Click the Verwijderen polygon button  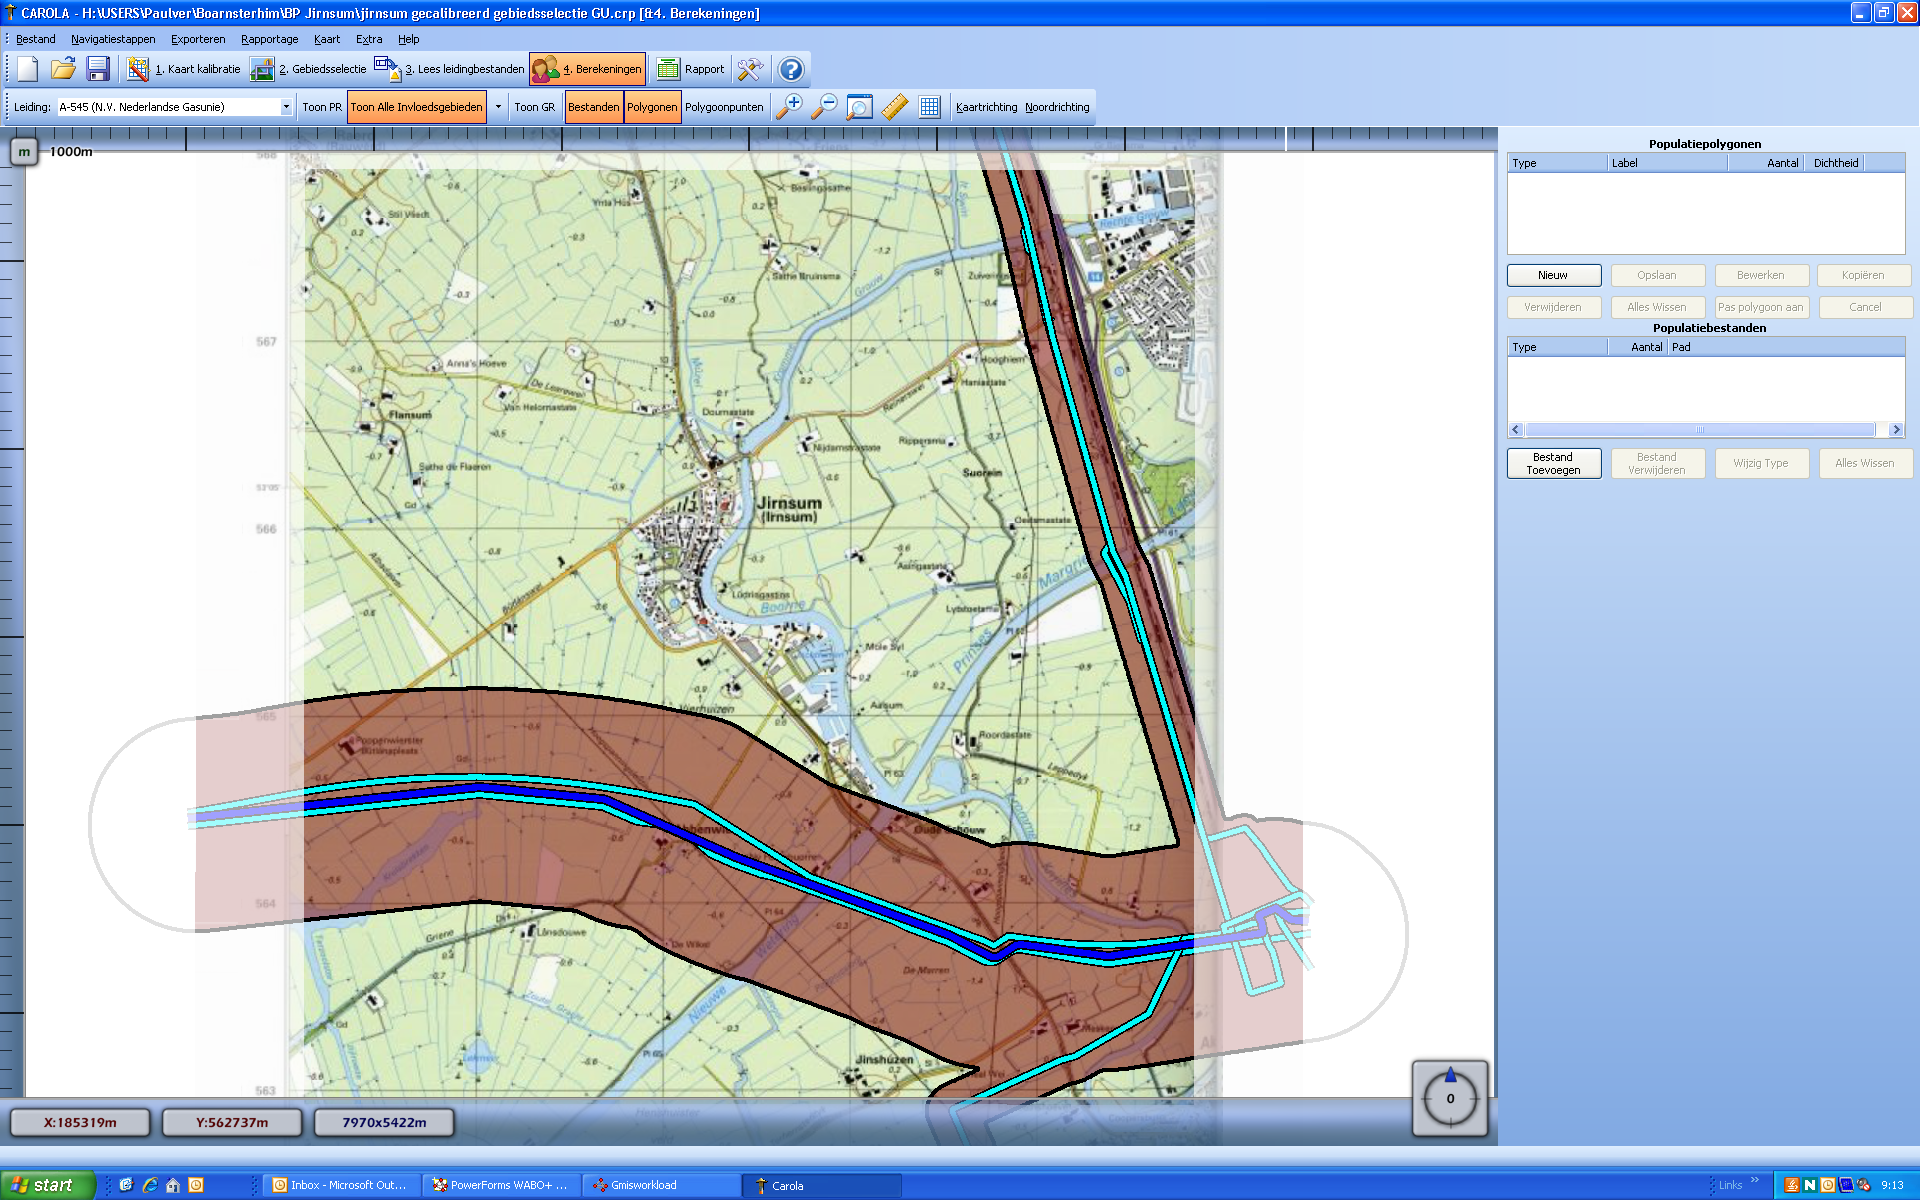1553,307
